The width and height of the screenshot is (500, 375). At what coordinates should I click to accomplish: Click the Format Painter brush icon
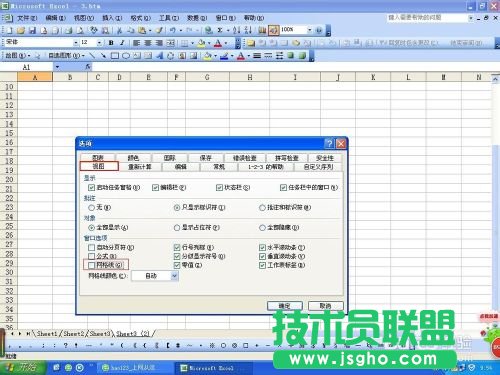159,30
